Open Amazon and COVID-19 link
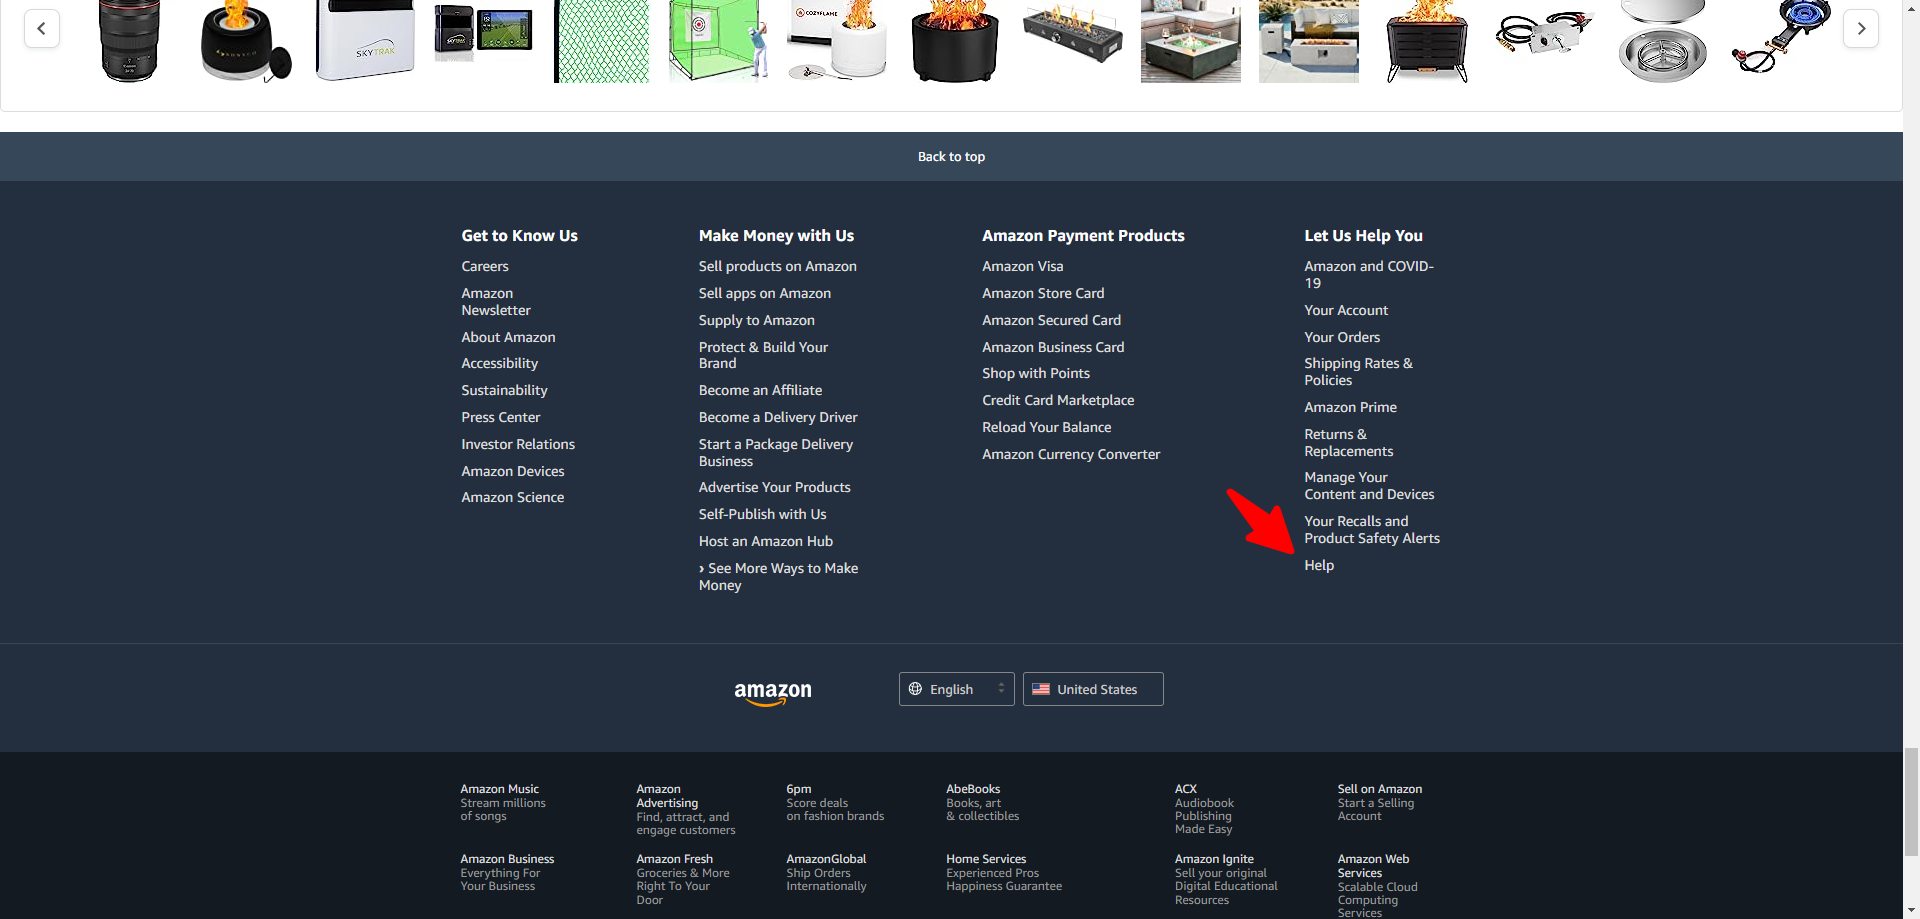Viewport: 1920px width, 919px height. (x=1369, y=275)
